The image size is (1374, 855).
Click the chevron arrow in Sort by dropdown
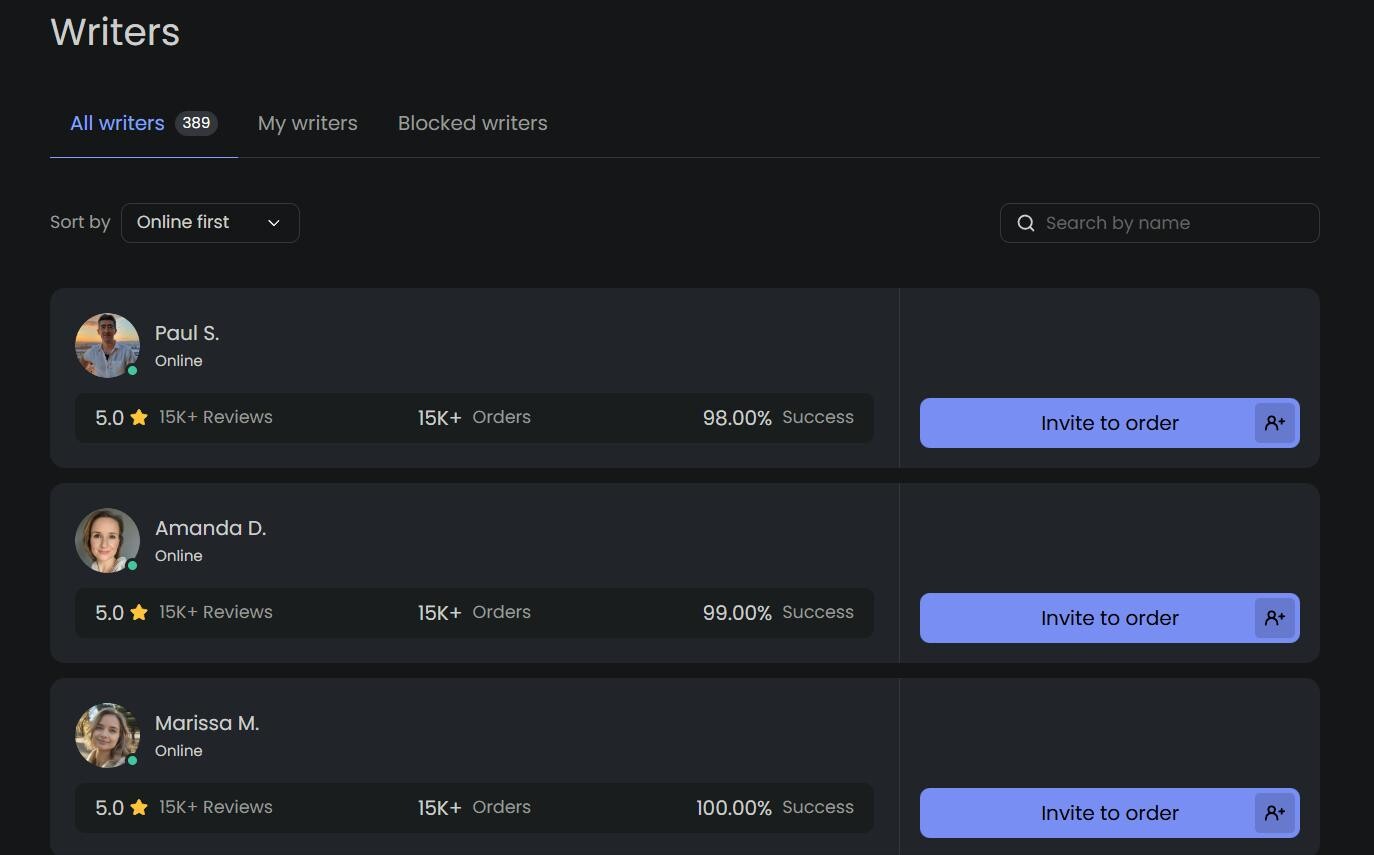tap(274, 223)
